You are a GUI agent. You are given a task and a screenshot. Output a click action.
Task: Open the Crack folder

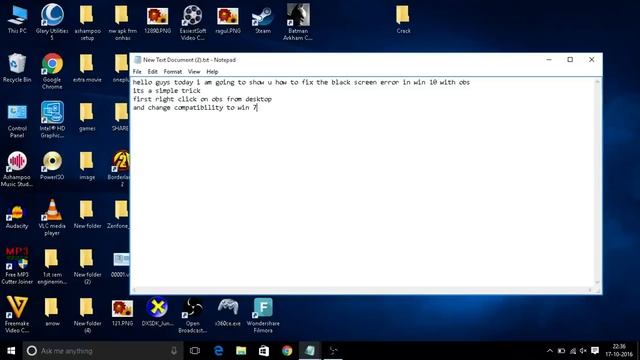(x=403, y=19)
